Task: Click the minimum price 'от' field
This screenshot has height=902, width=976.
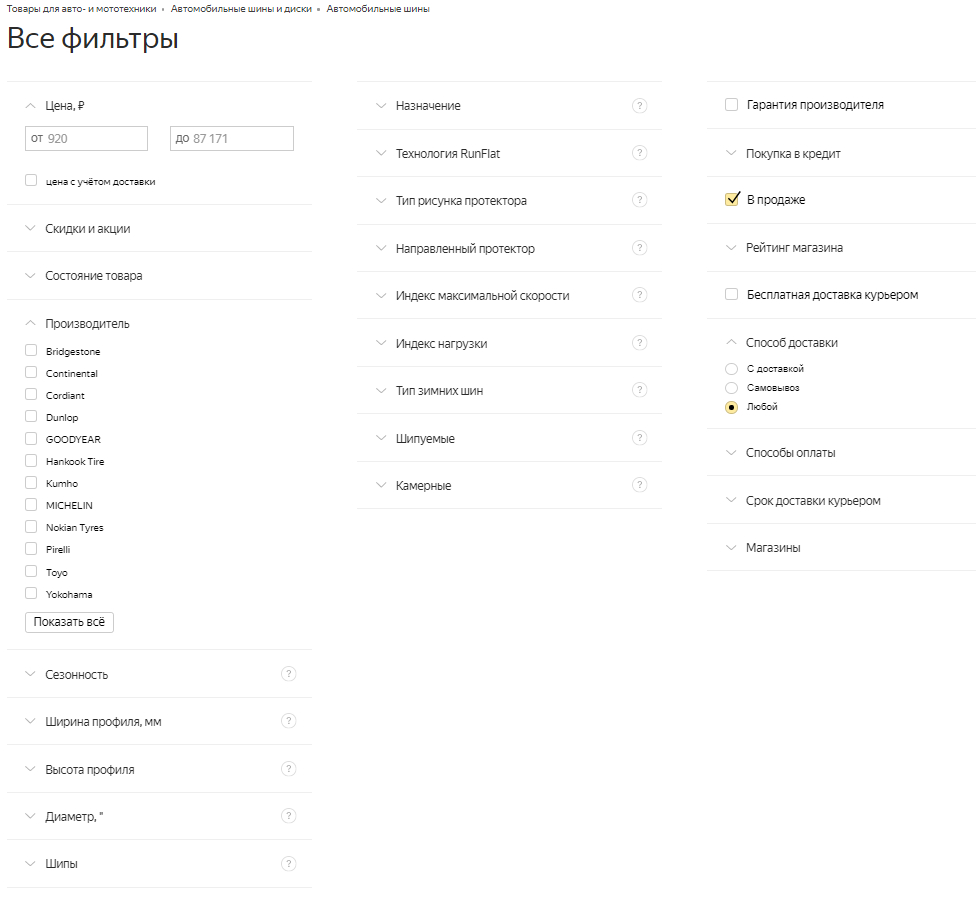Action: 87,138
